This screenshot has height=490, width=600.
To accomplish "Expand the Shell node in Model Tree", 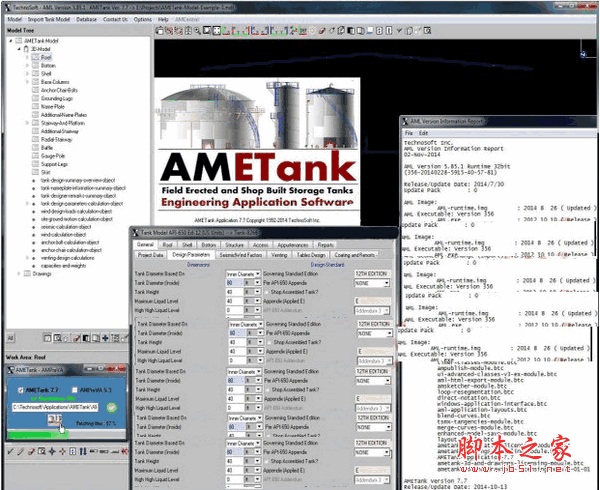I will (x=27, y=74).
